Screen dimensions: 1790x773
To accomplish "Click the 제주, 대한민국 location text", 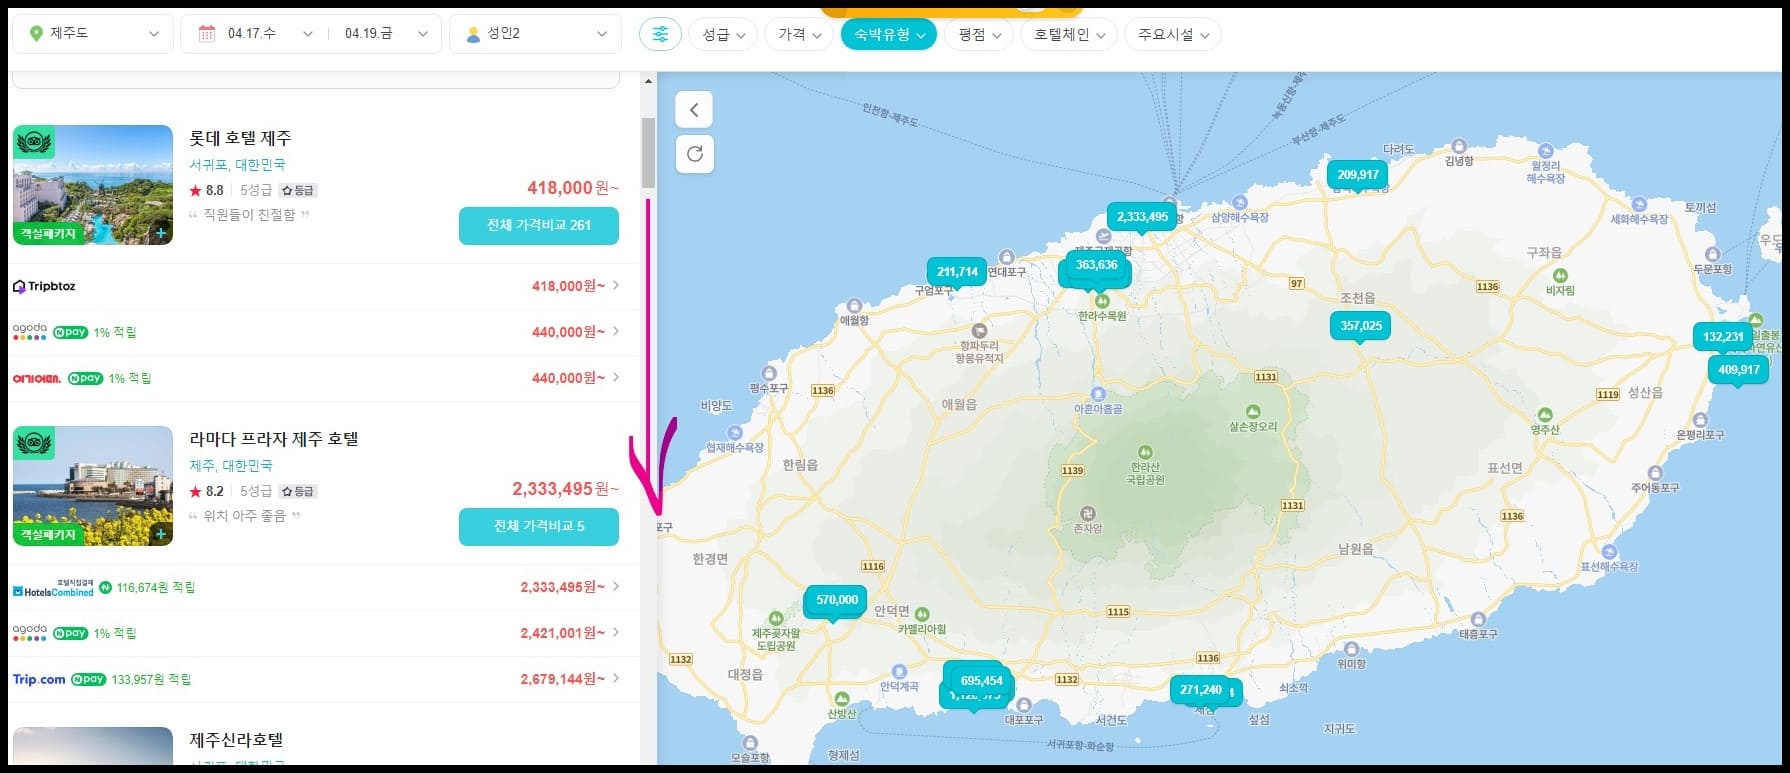I will pos(231,466).
